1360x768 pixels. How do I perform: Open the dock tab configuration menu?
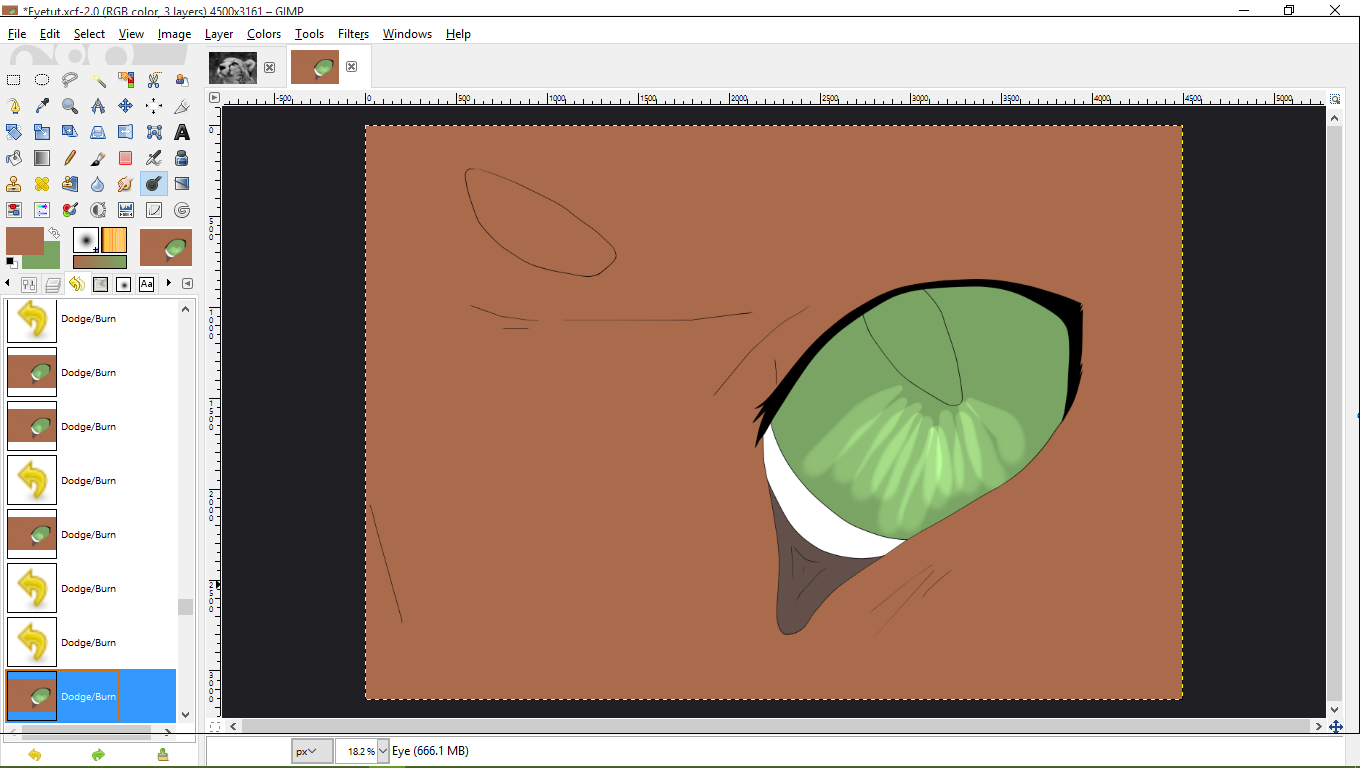point(187,284)
